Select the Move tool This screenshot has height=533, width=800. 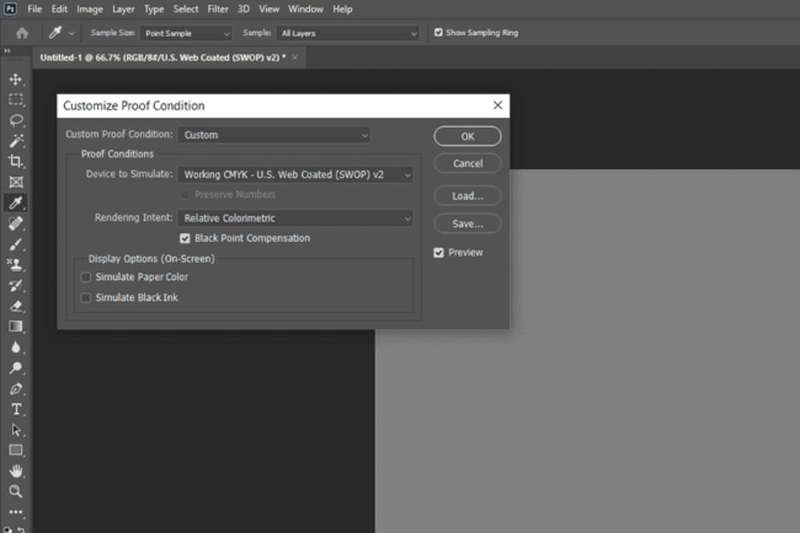click(16, 79)
